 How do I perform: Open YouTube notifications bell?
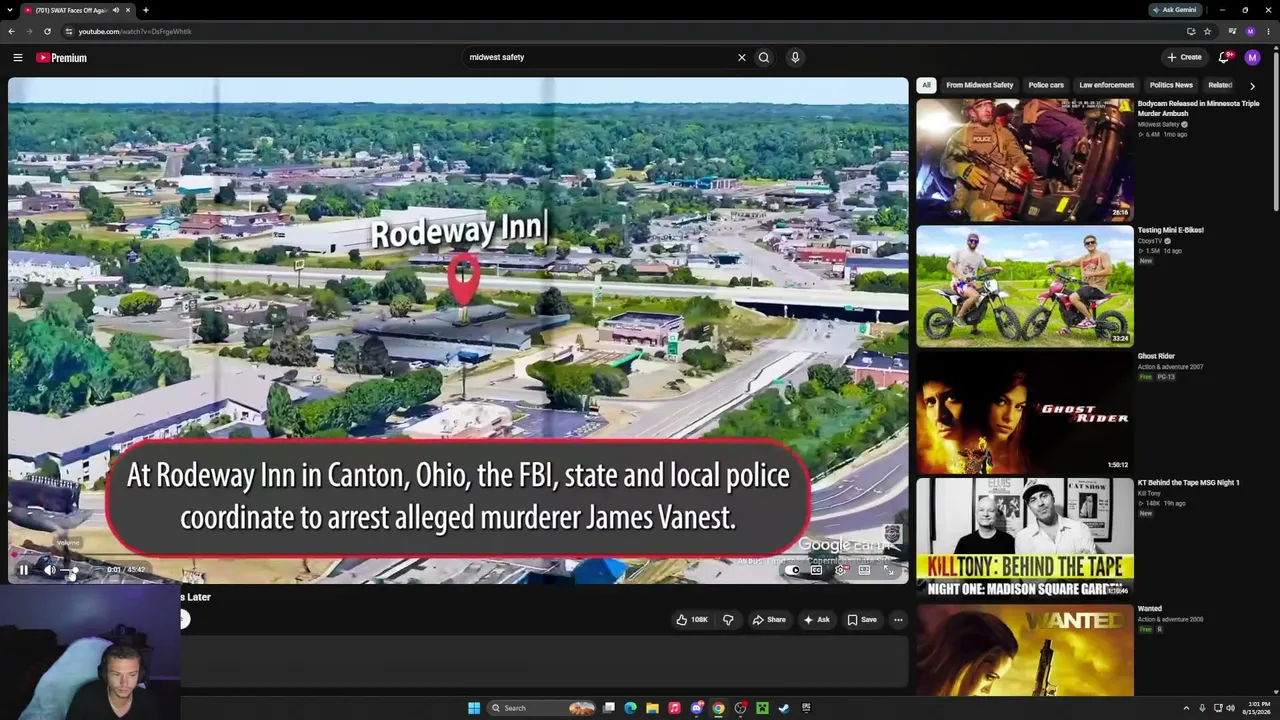[1224, 57]
